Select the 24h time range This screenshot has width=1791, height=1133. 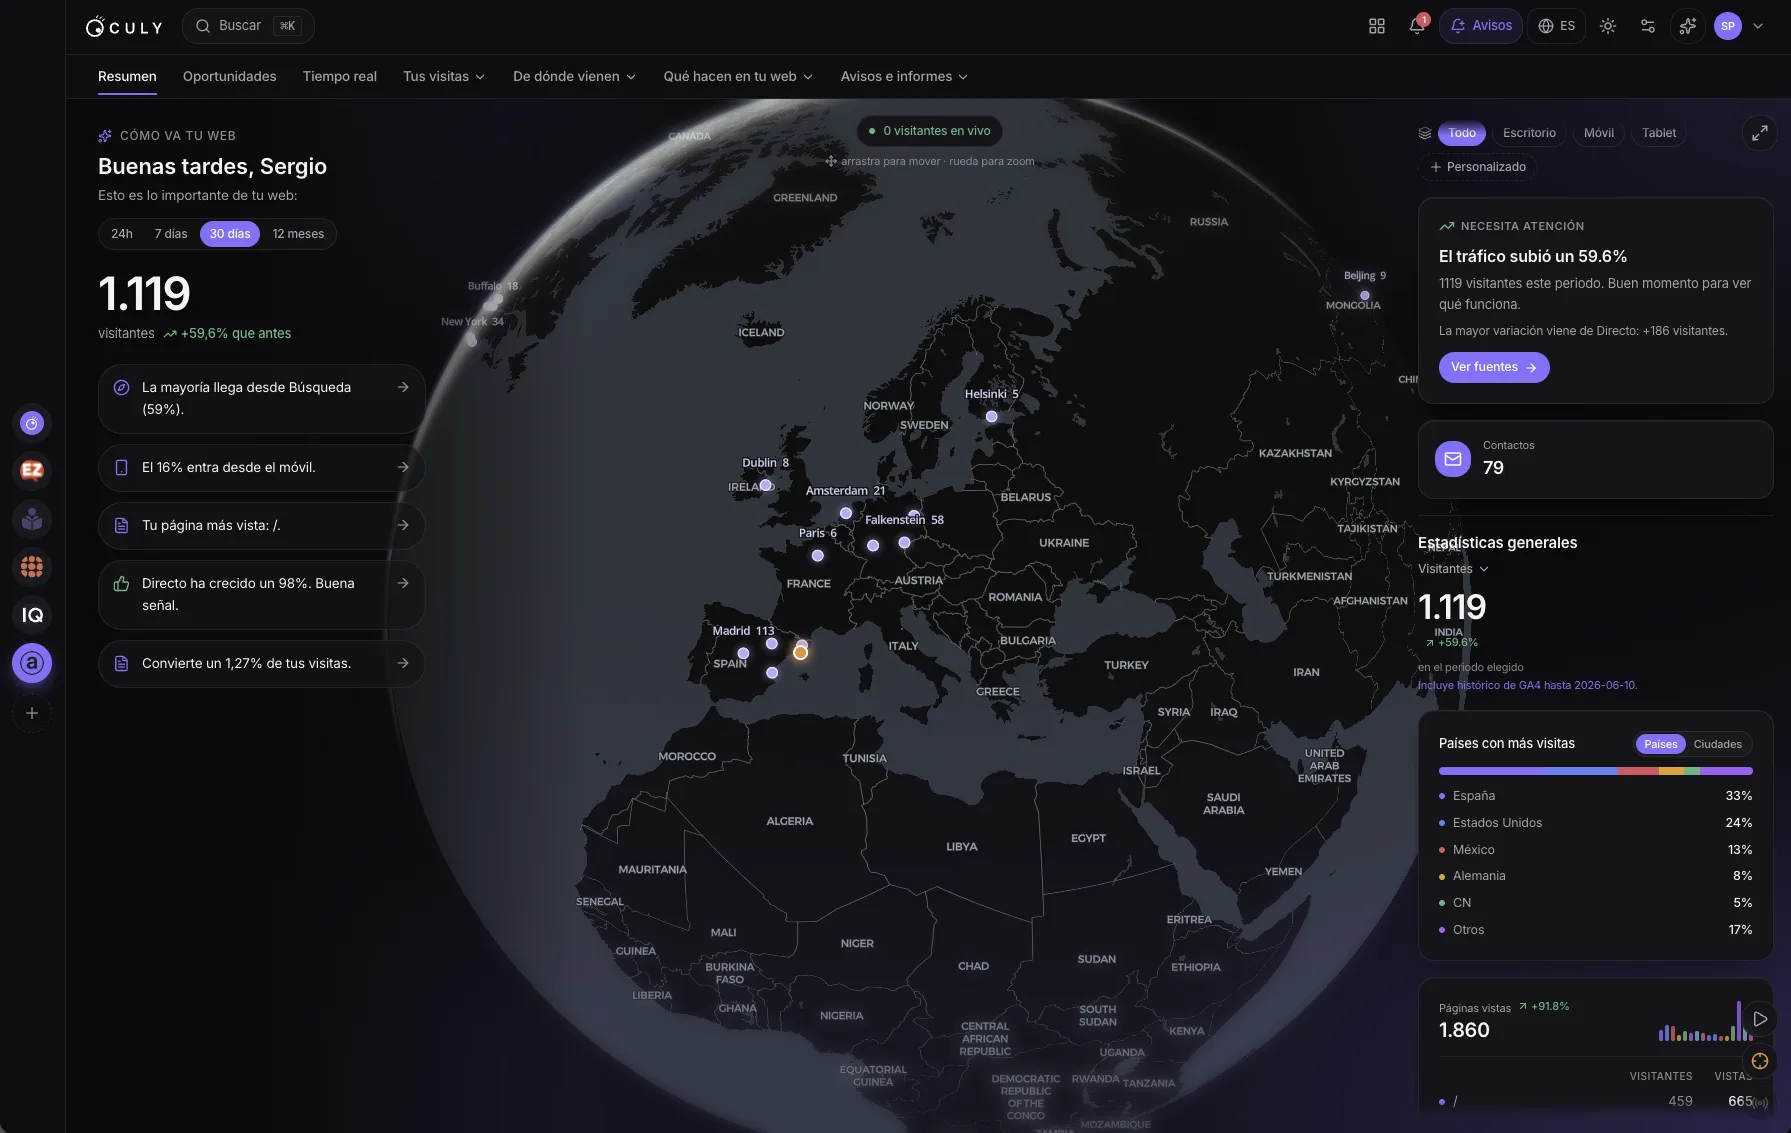(x=122, y=234)
